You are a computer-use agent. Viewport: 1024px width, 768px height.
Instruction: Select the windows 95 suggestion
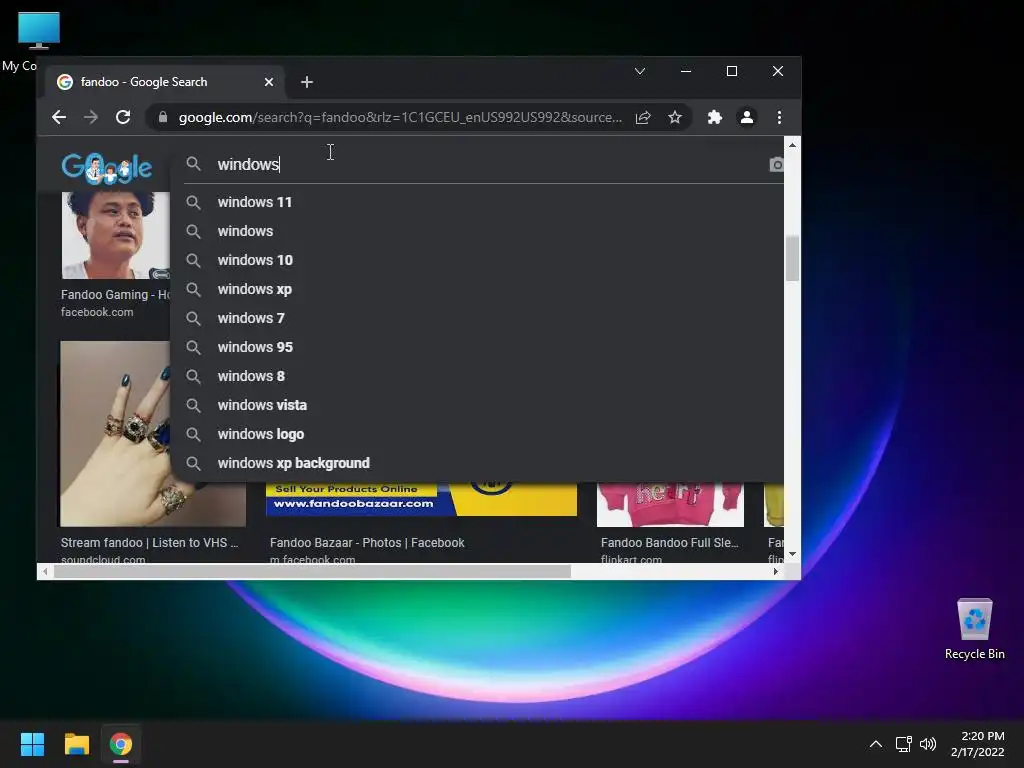tap(478, 347)
